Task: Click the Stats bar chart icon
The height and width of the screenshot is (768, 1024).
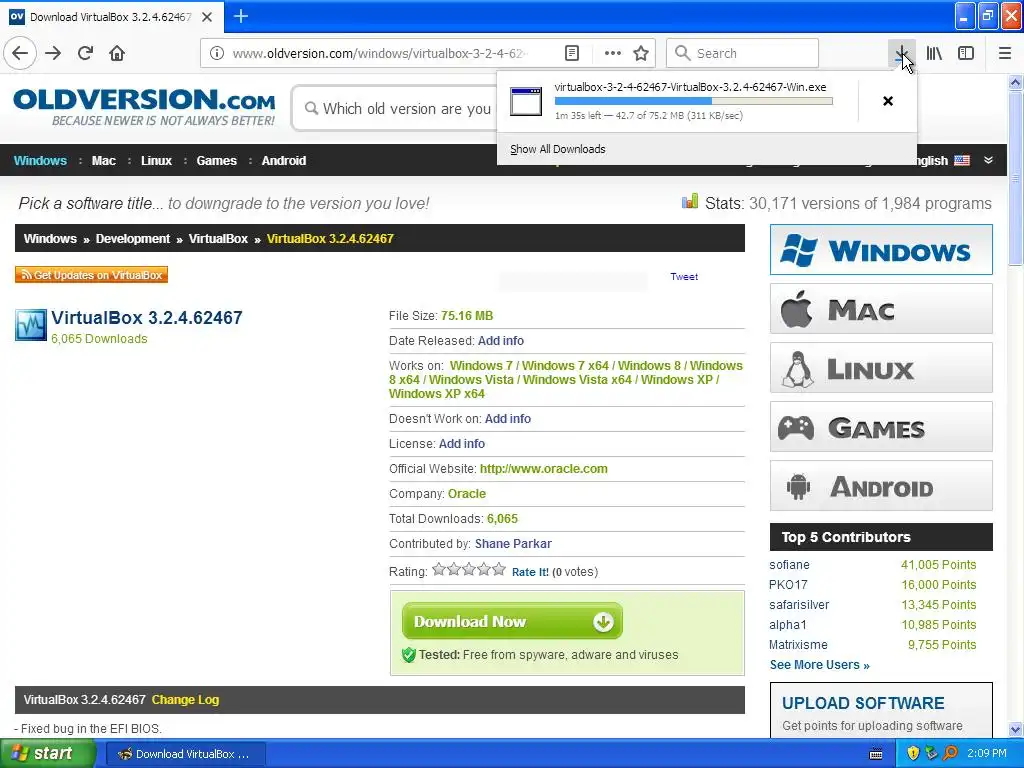Action: click(x=690, y=201)
